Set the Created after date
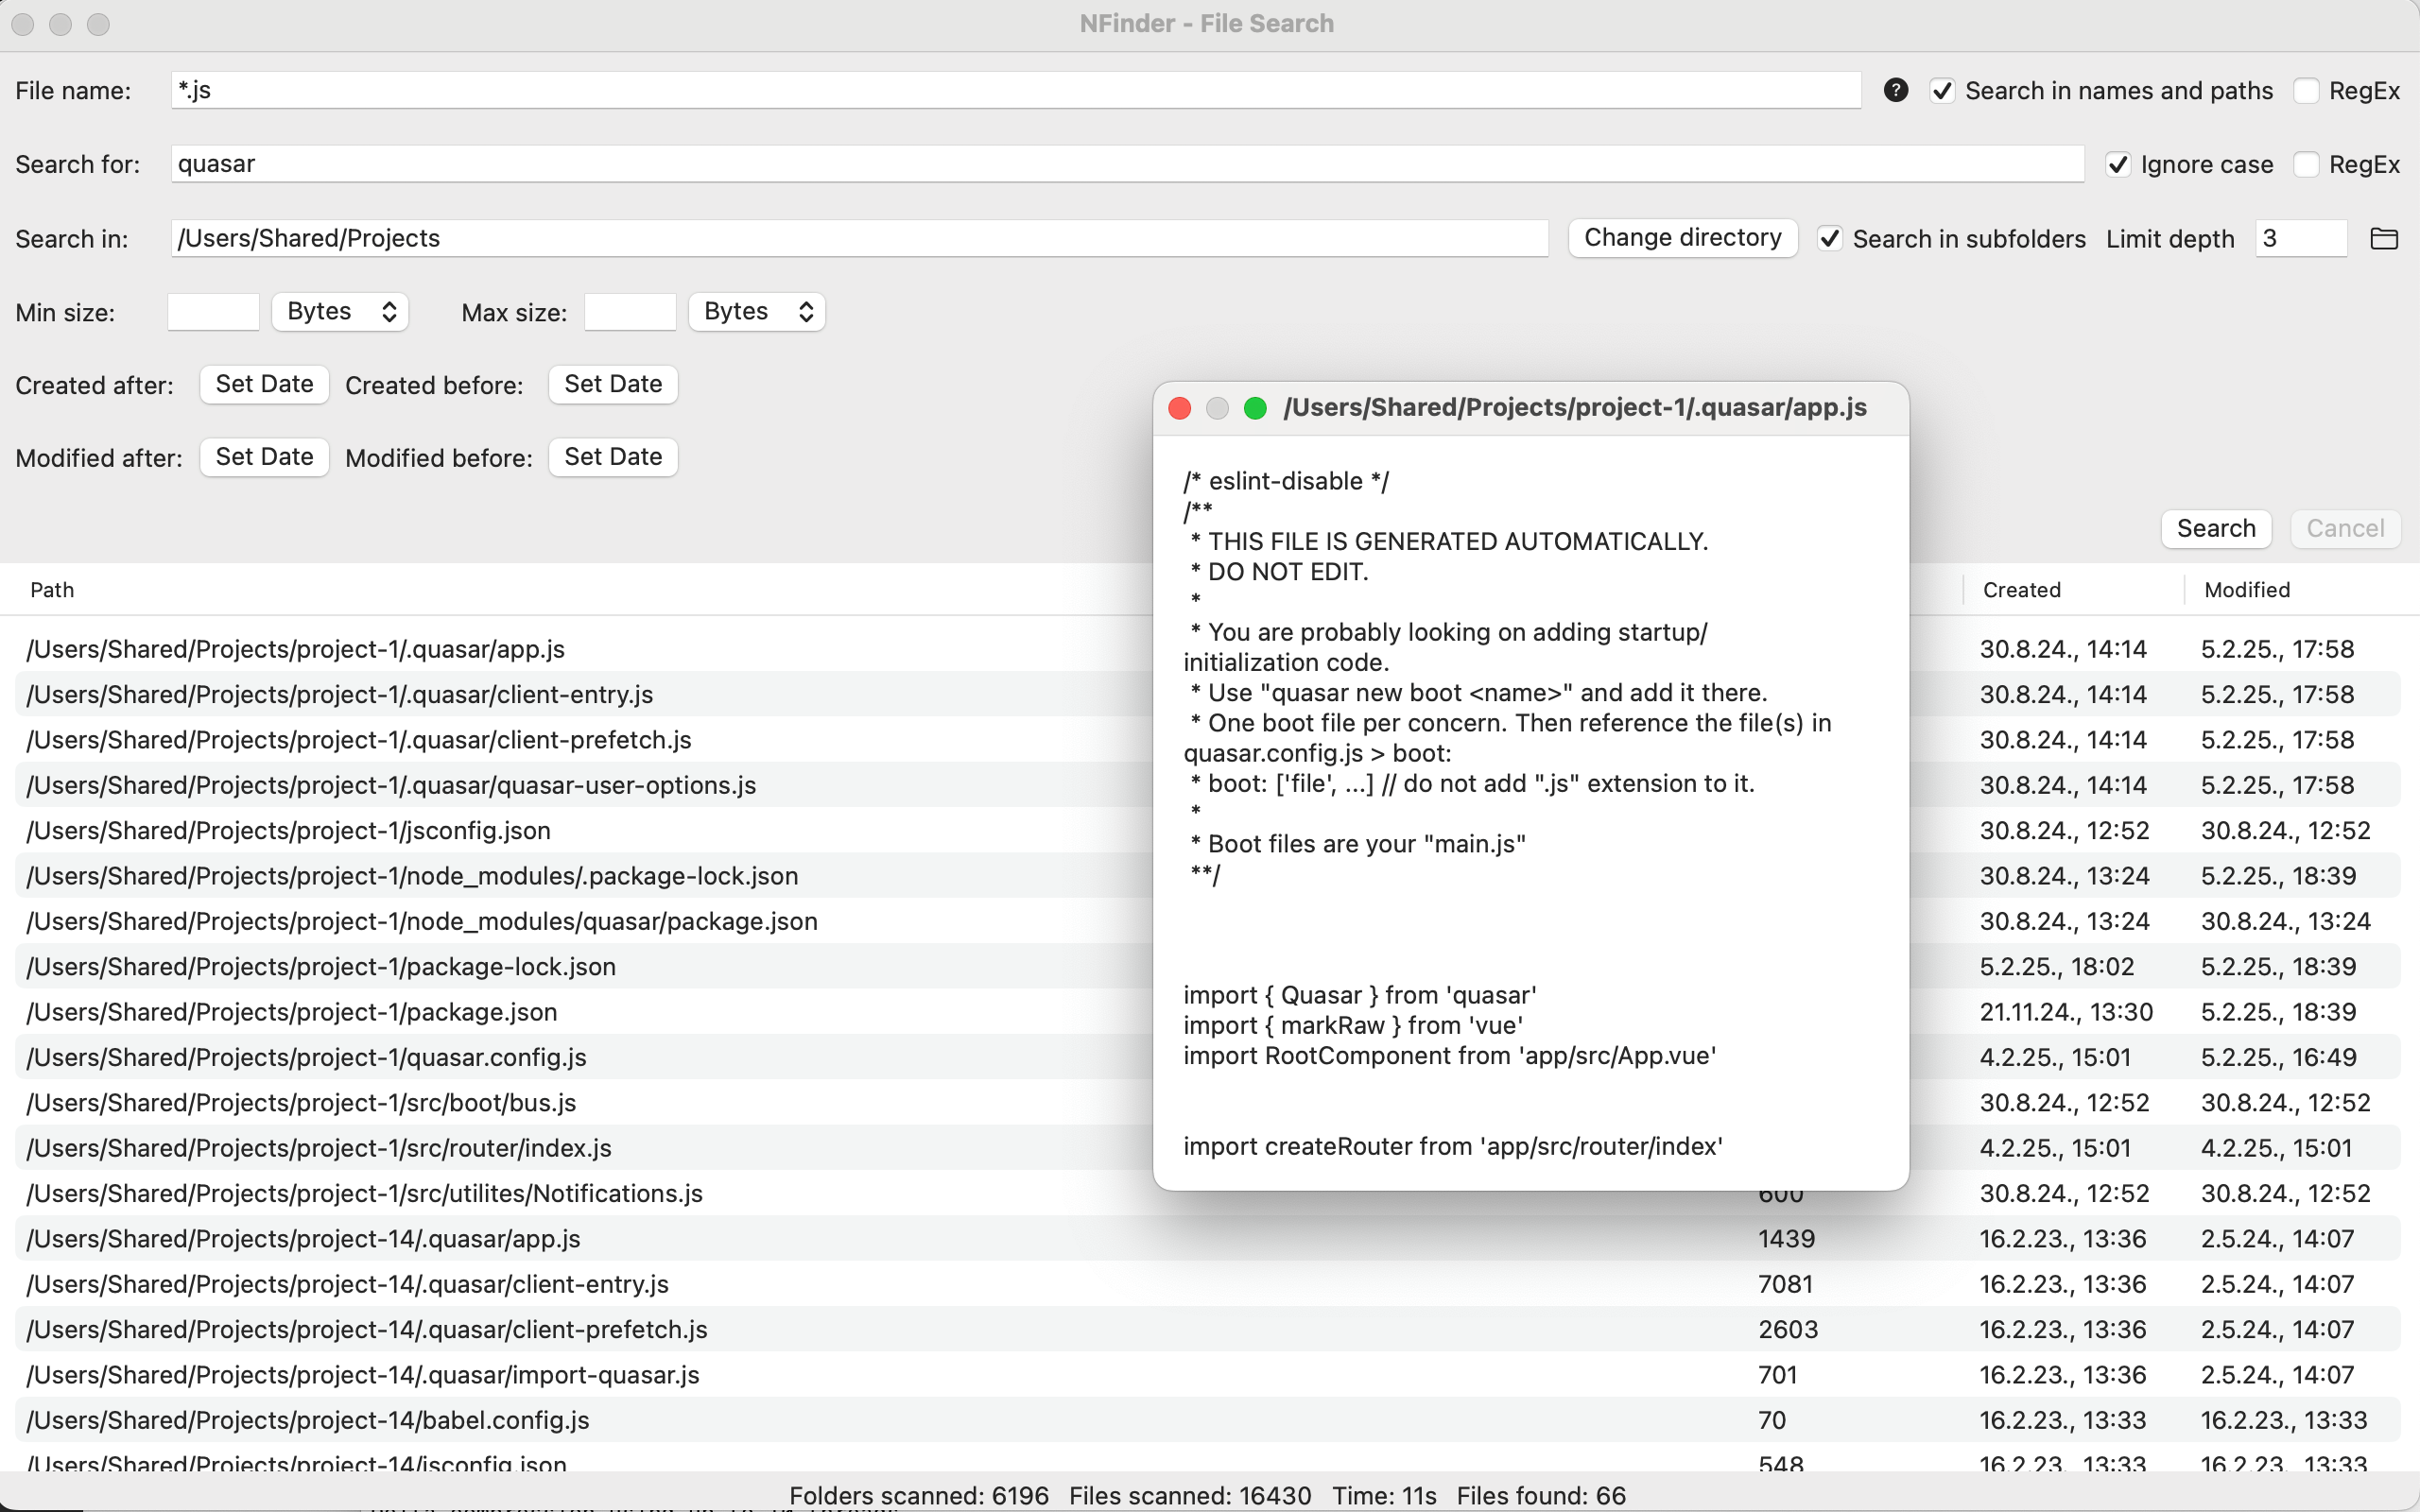Image resolution: width=2420 pixels, height=1512 pixels. (x=265, y=384)
